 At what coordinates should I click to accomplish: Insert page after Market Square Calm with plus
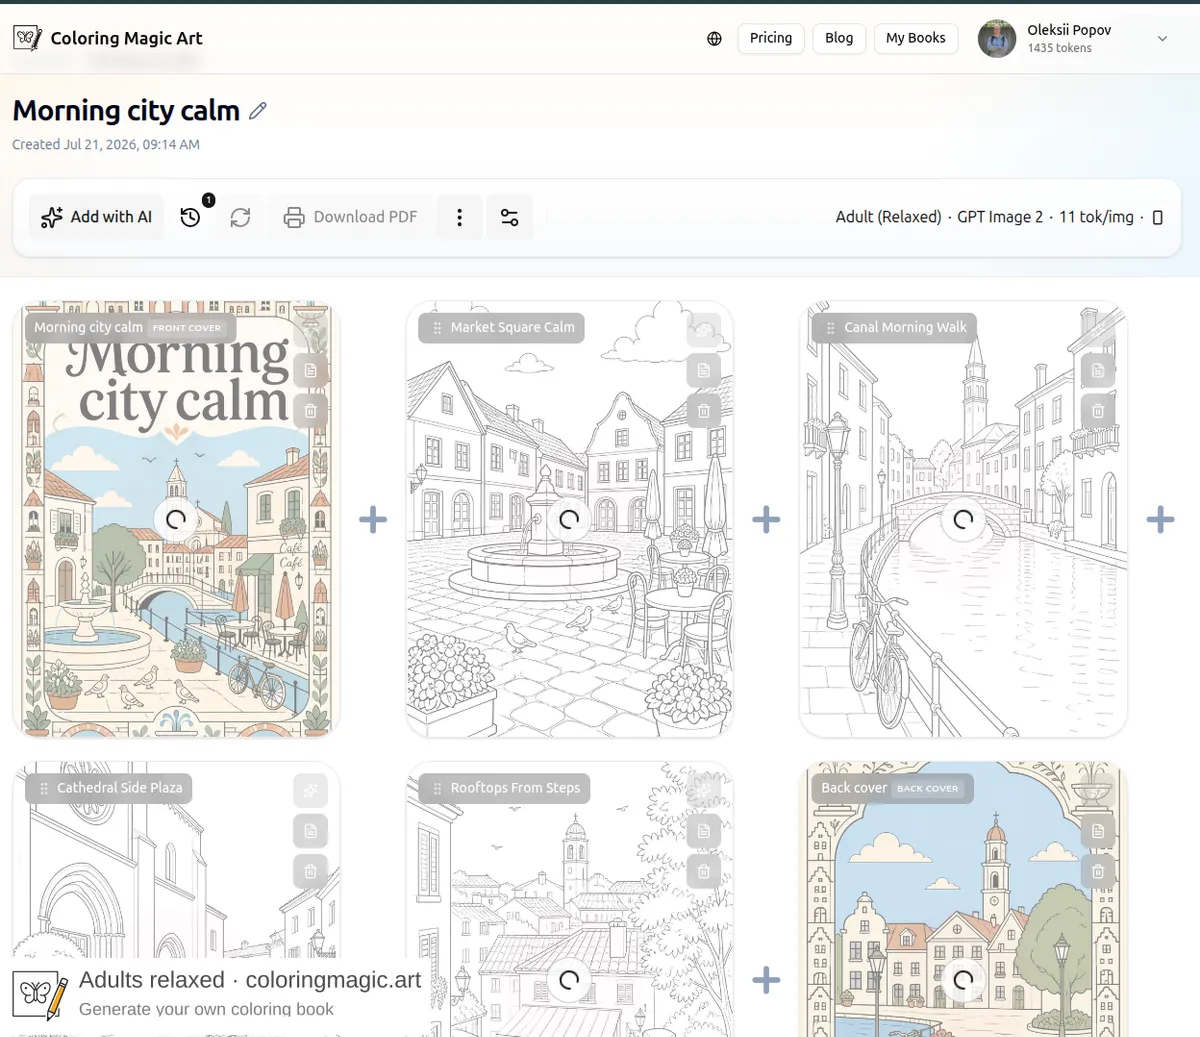(766, 520)
